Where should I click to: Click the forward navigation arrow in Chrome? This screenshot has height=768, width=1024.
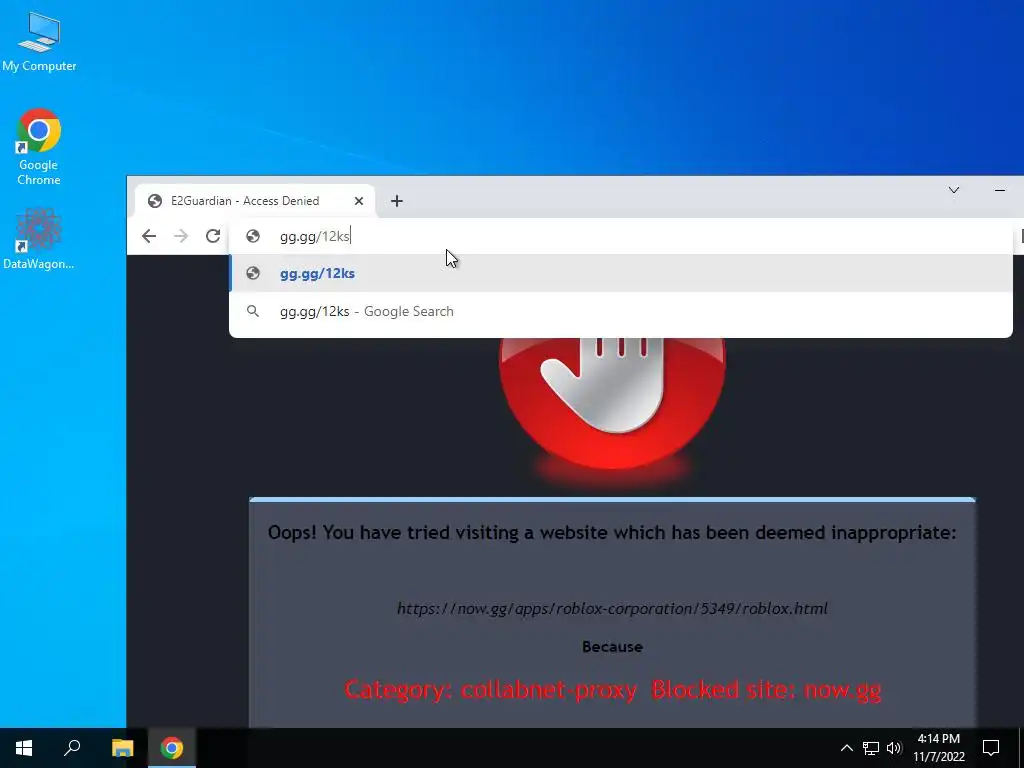[181, 236]
